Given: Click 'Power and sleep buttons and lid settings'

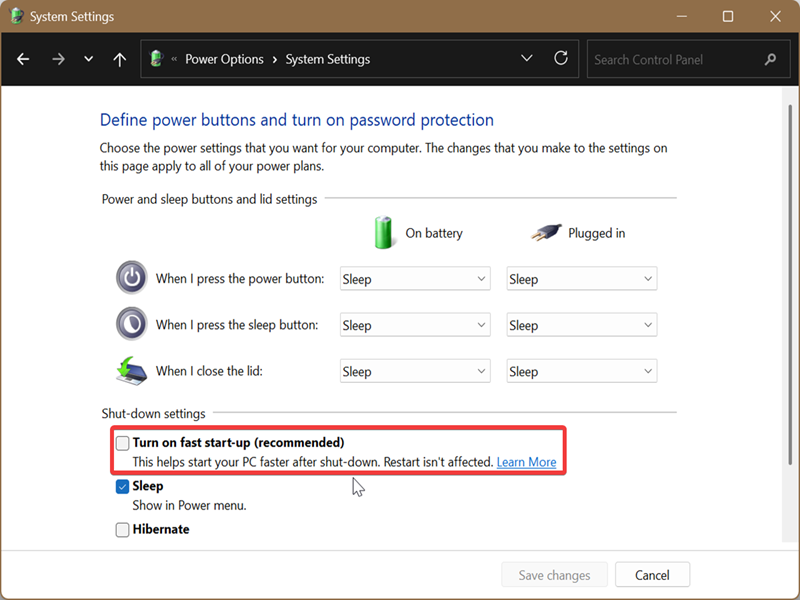Looking at the screenshot, I should (209, 199).
